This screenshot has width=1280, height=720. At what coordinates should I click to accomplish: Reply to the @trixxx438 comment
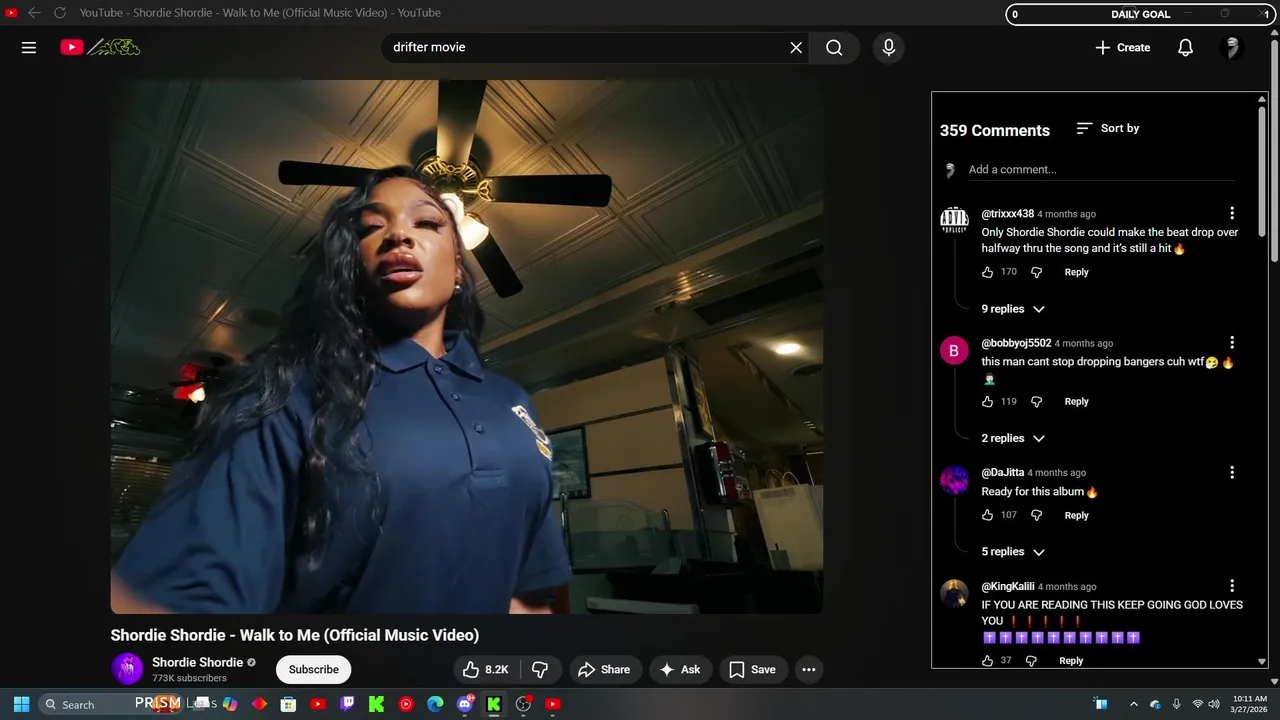pos(1076,272)
